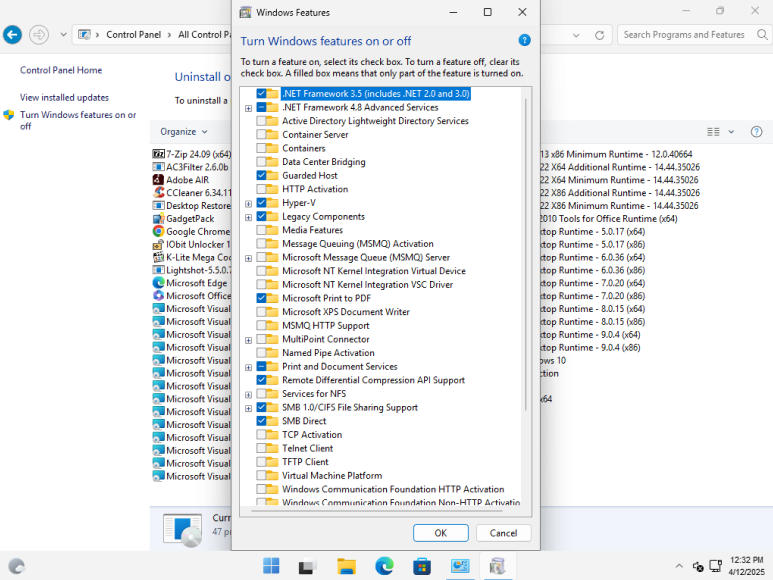
Task: Uncheck SMB Direct feature
Action: click(x=261, y=421)
